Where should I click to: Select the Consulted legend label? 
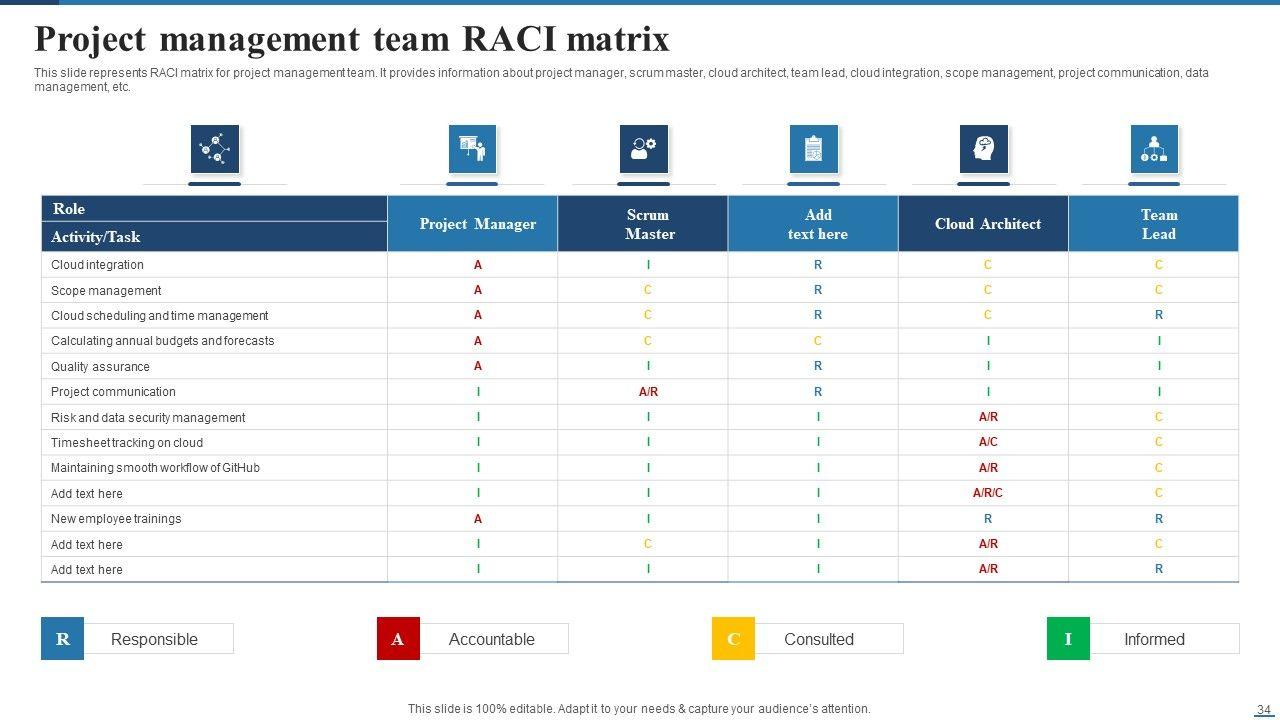pos(819,639)
